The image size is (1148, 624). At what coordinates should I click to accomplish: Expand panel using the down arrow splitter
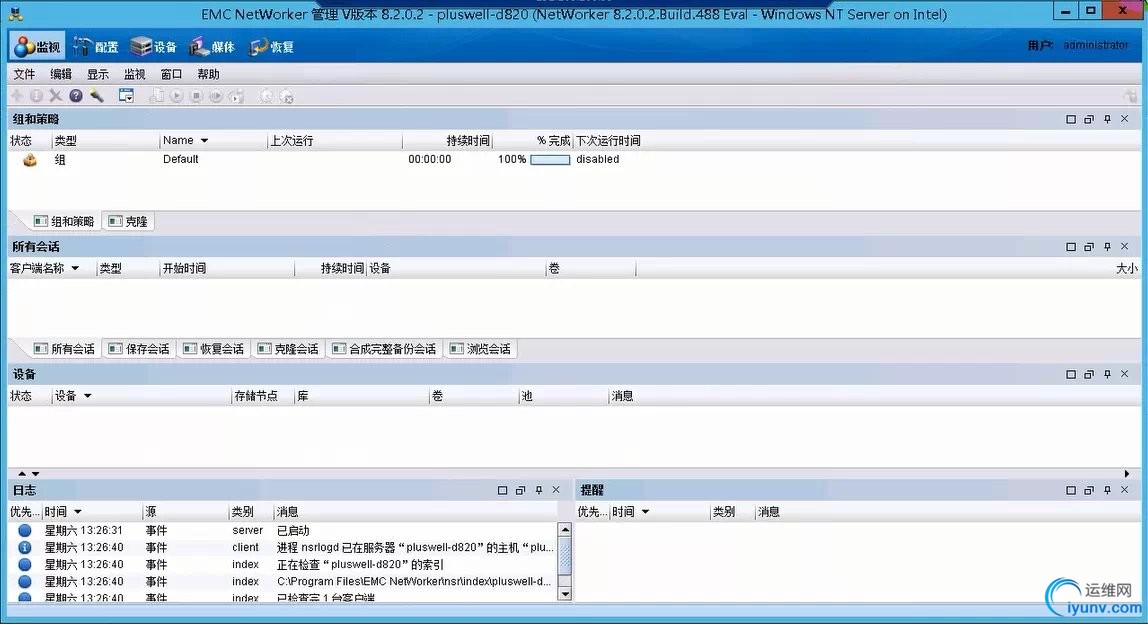[x=35, y=474]
